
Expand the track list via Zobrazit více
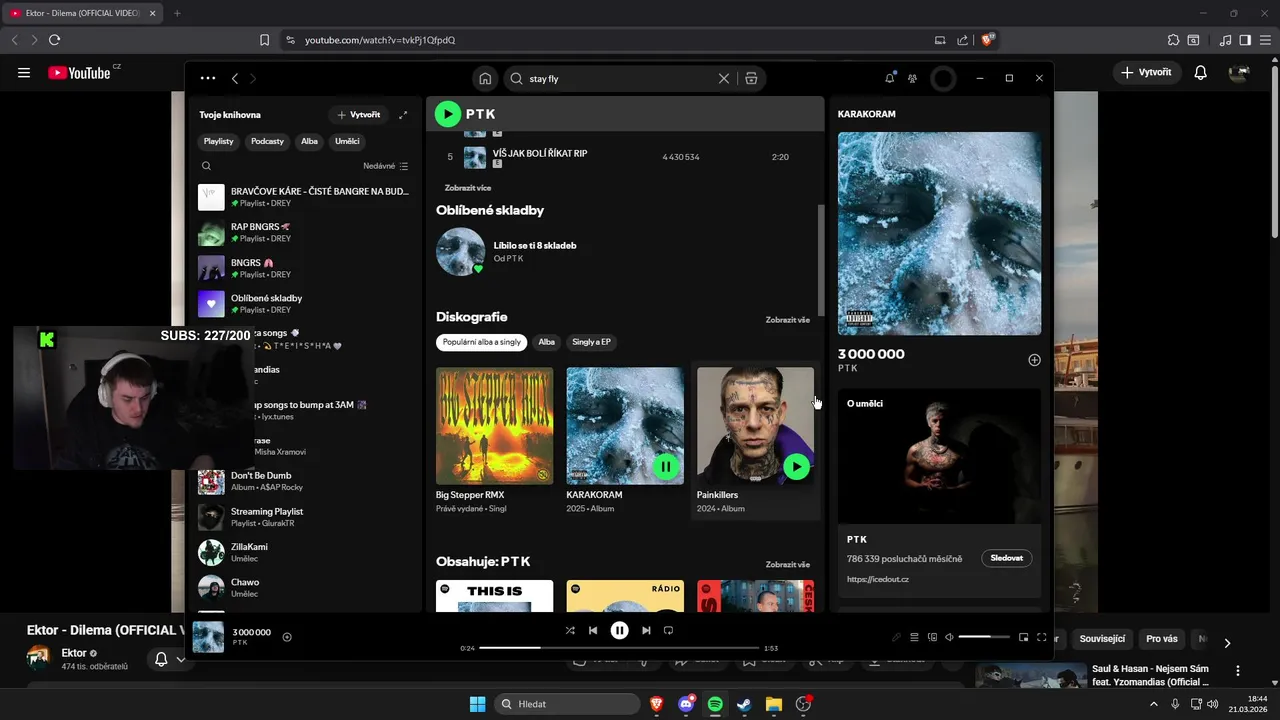point(468,187)
